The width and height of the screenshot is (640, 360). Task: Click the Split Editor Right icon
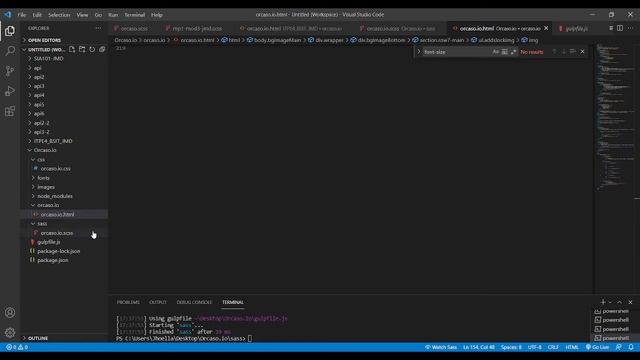(620, 28)
